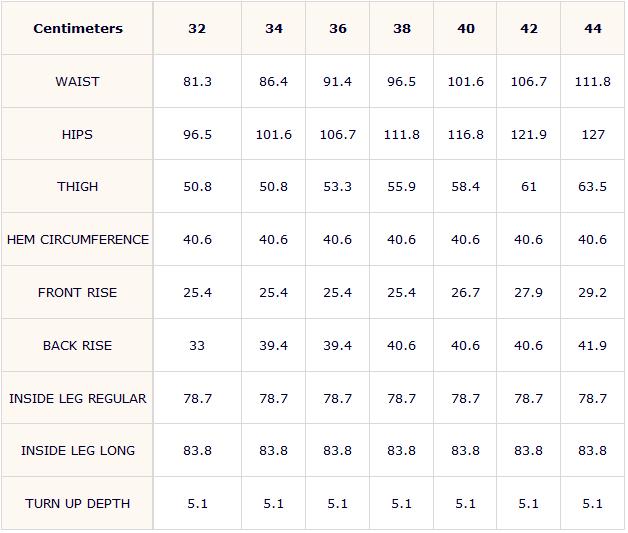628x533 pixels.
Task: Select front rise value 26.7
Action: 465,292
